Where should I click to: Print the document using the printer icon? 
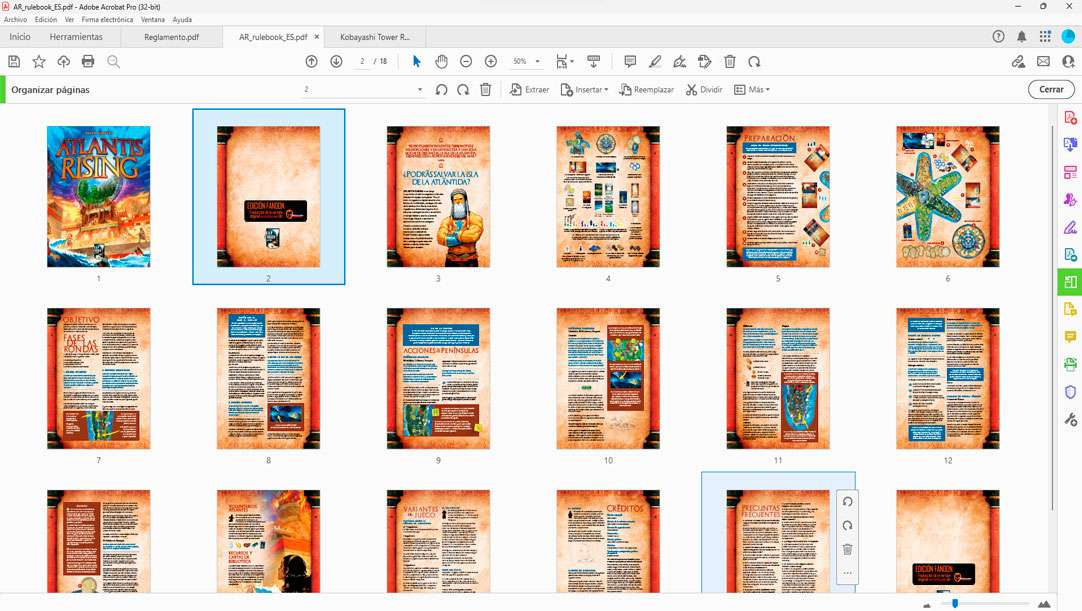pyautogui.click(x=88, y=61)
